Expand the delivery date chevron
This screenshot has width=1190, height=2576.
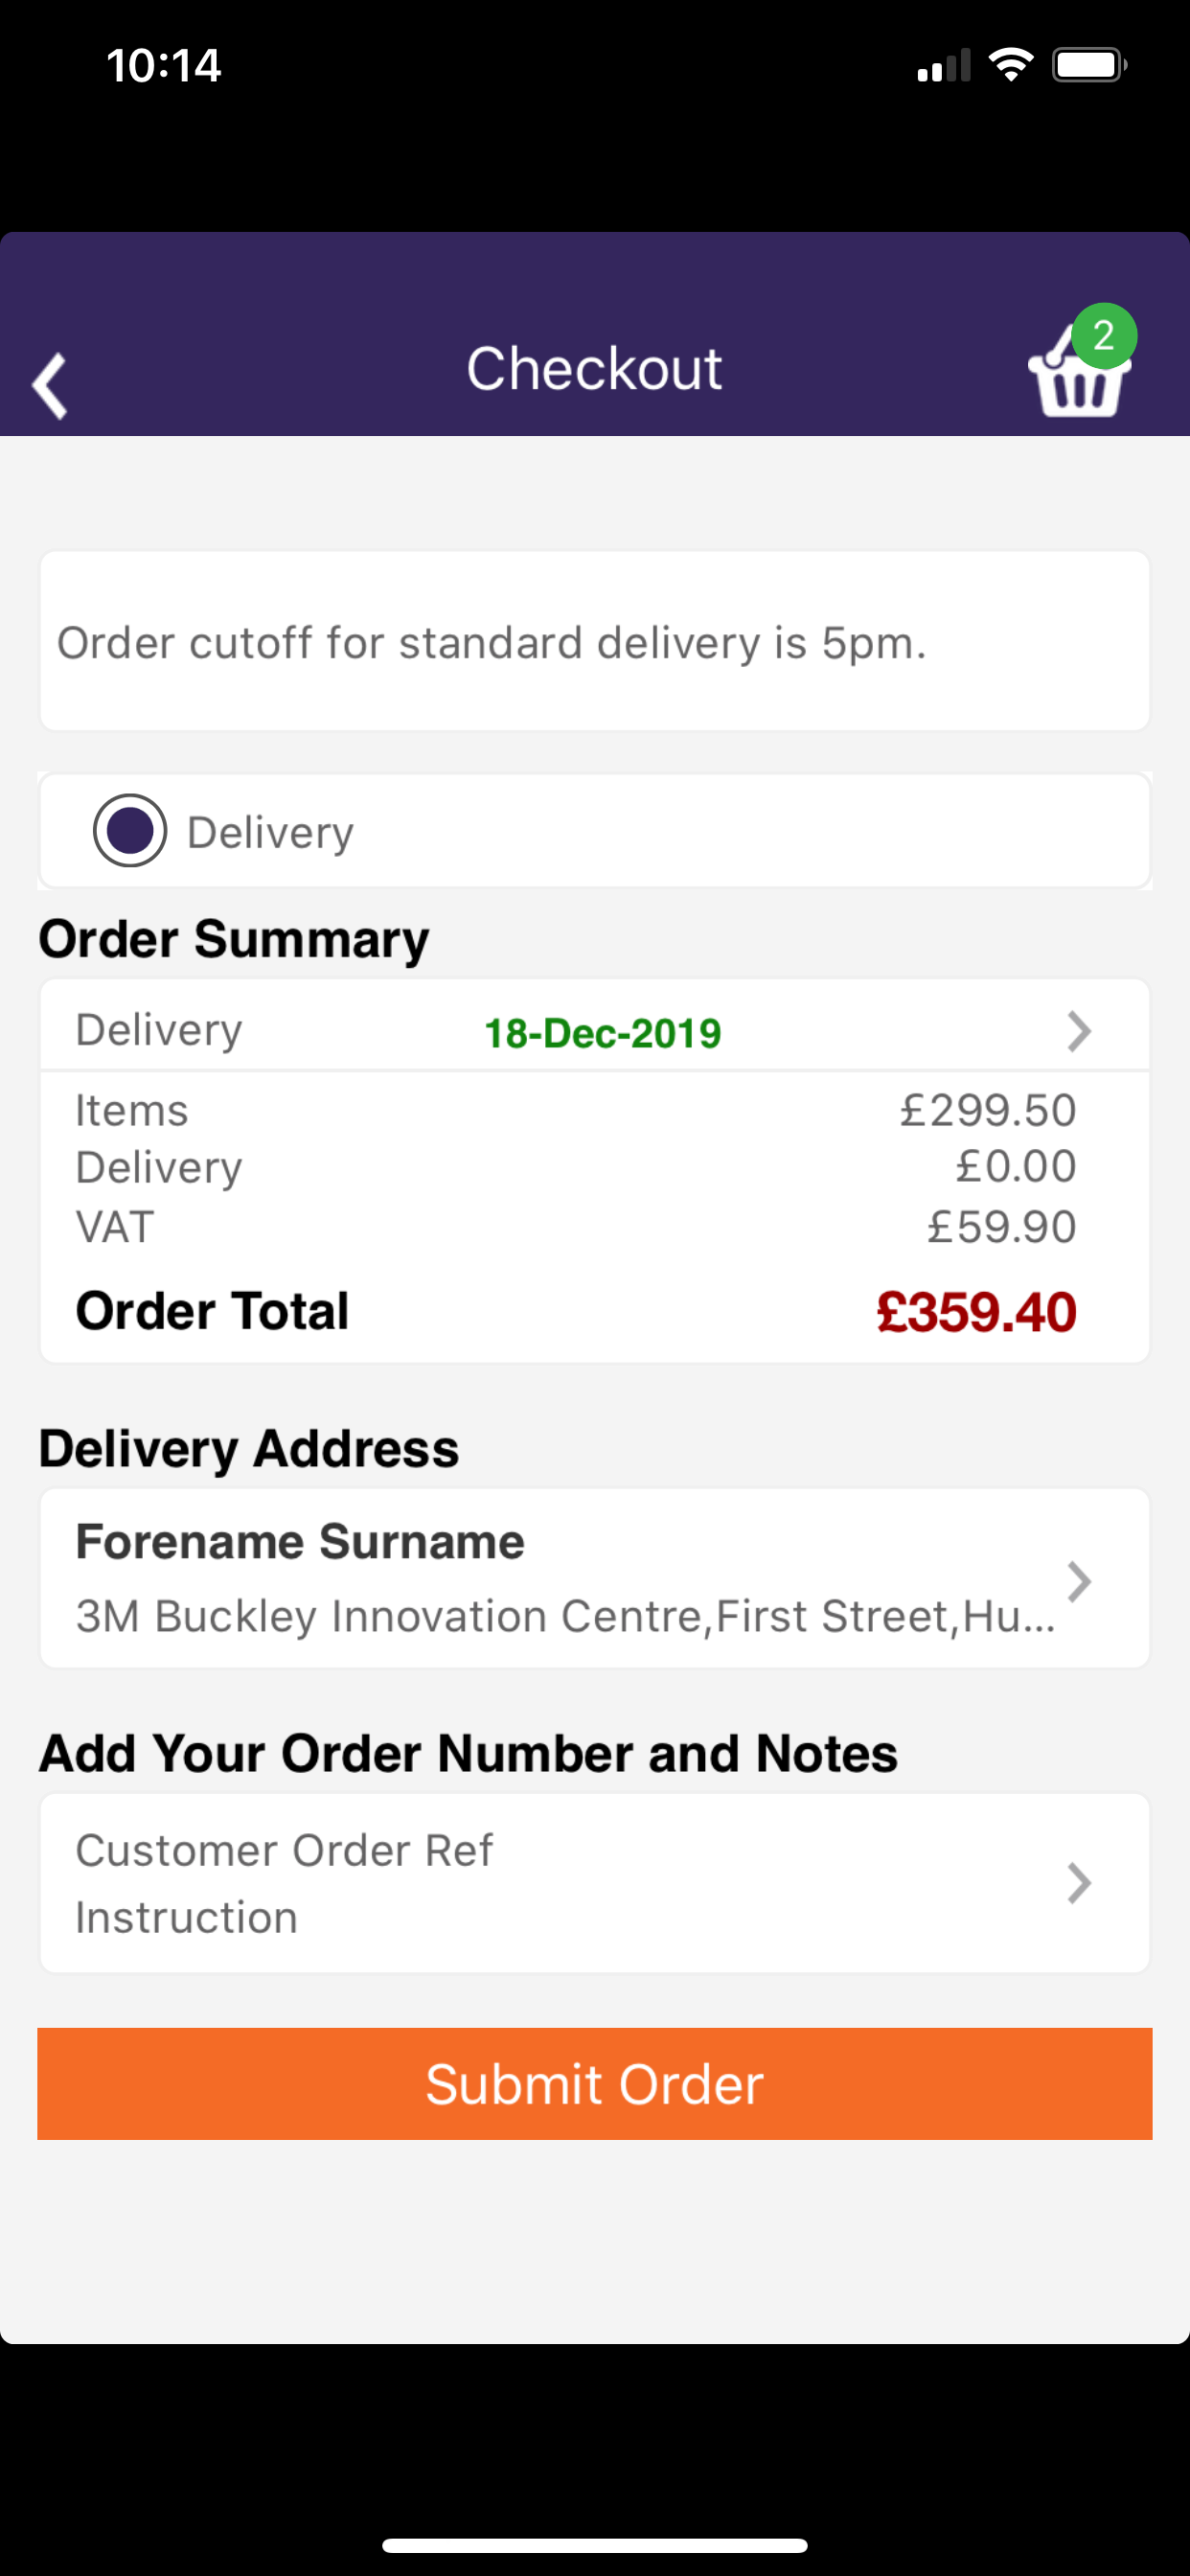1079,1032
